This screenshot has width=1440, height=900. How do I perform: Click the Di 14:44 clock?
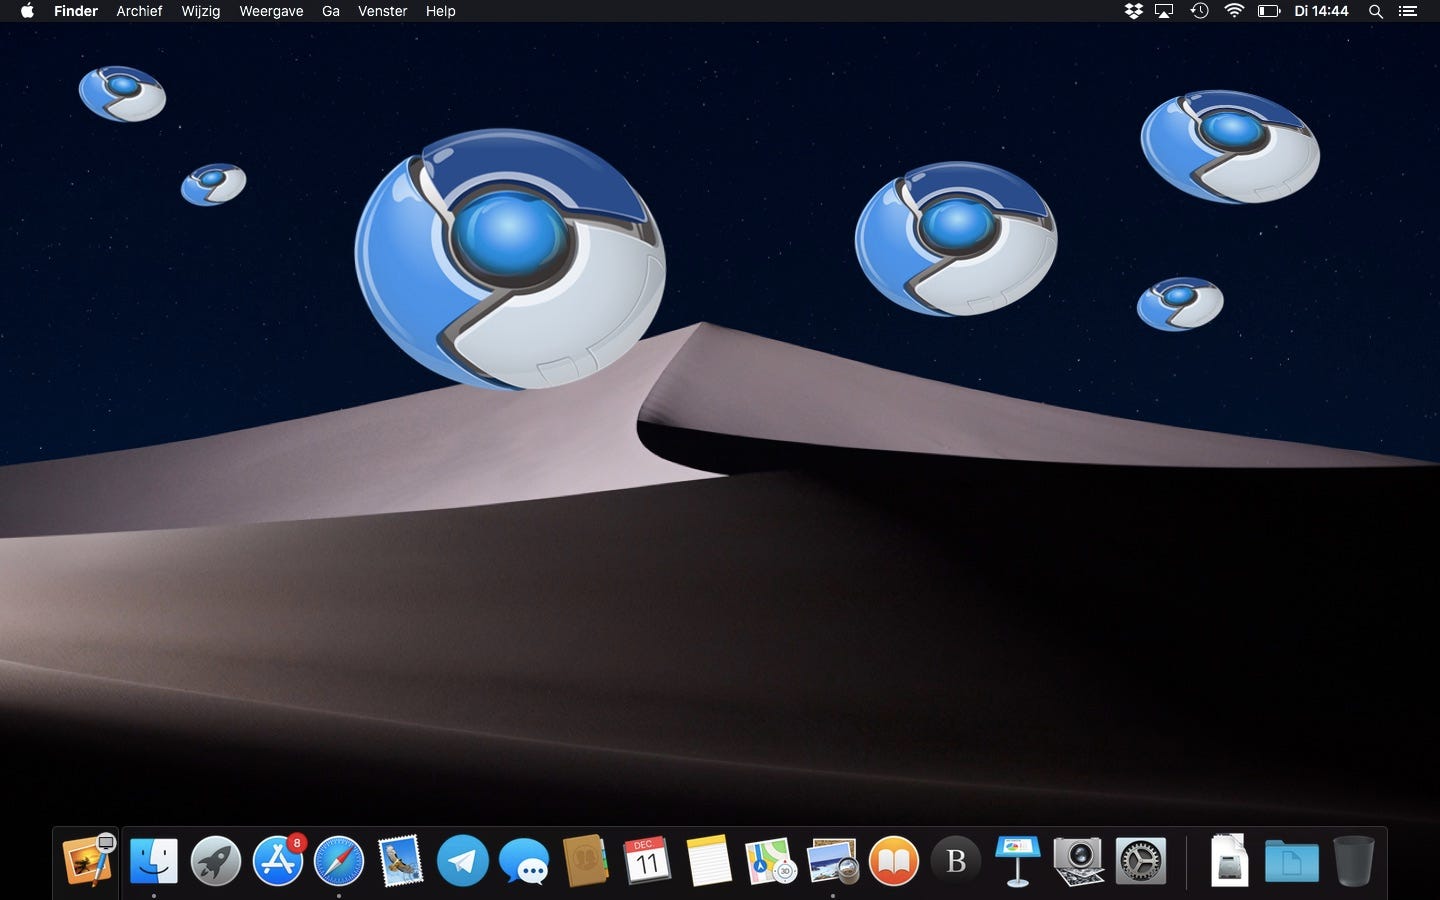point(1321,11)
